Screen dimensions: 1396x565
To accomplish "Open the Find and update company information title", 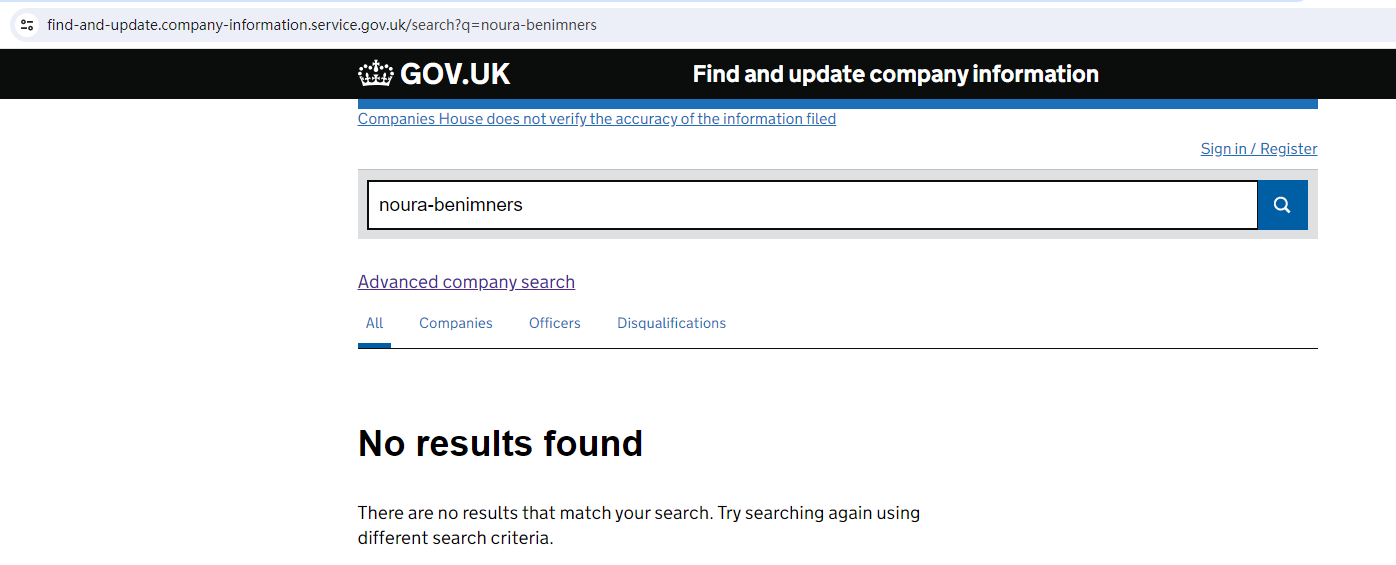I will click(x=895, y=74).
